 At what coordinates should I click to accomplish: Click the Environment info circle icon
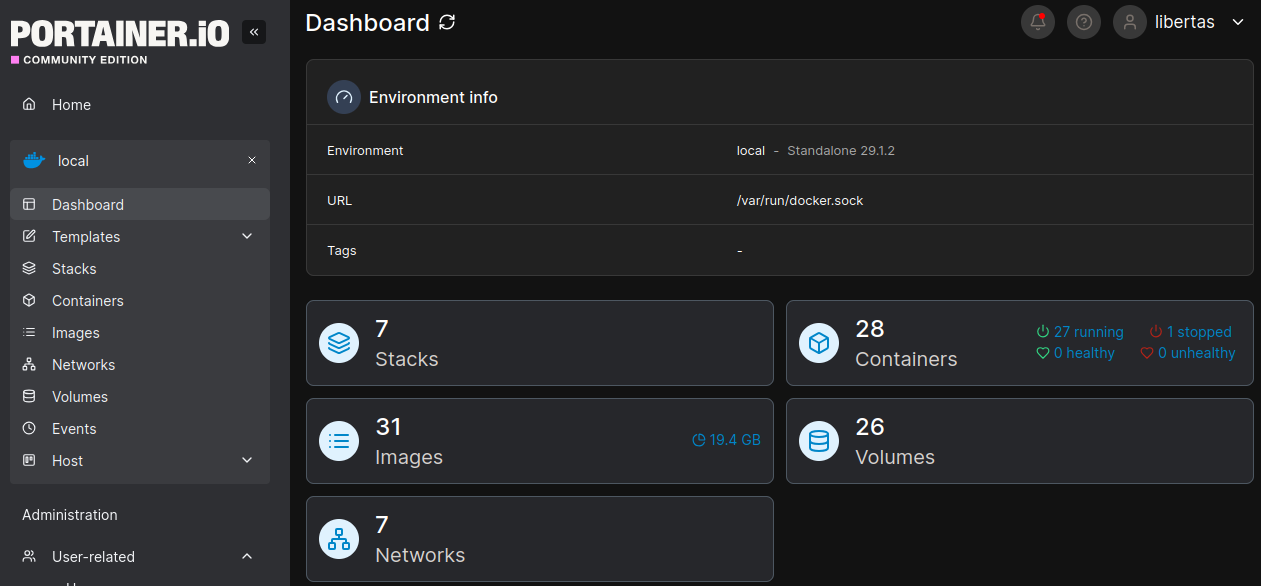point(343,97)
